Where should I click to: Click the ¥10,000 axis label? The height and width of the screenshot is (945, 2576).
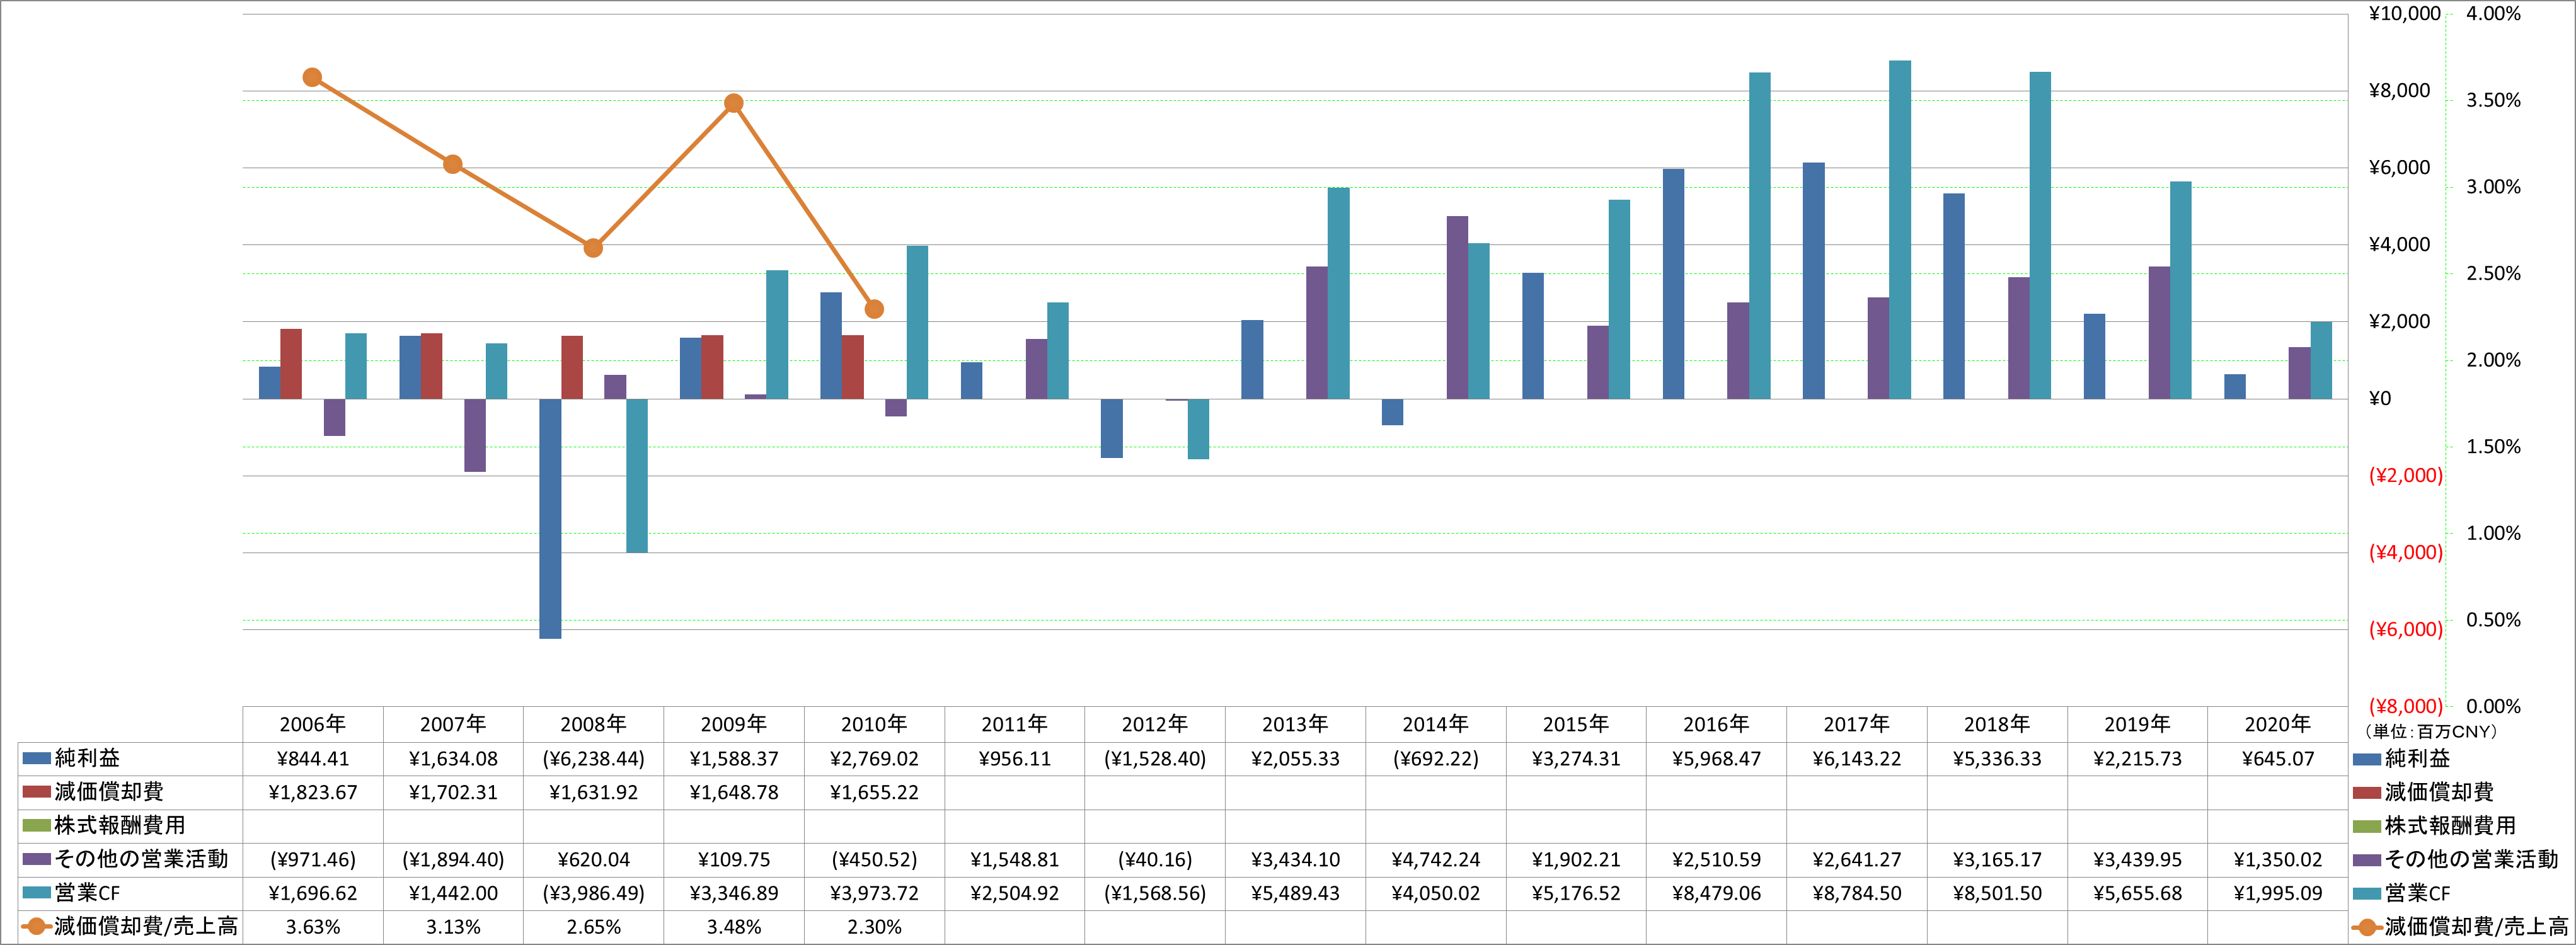point(2404,14)
